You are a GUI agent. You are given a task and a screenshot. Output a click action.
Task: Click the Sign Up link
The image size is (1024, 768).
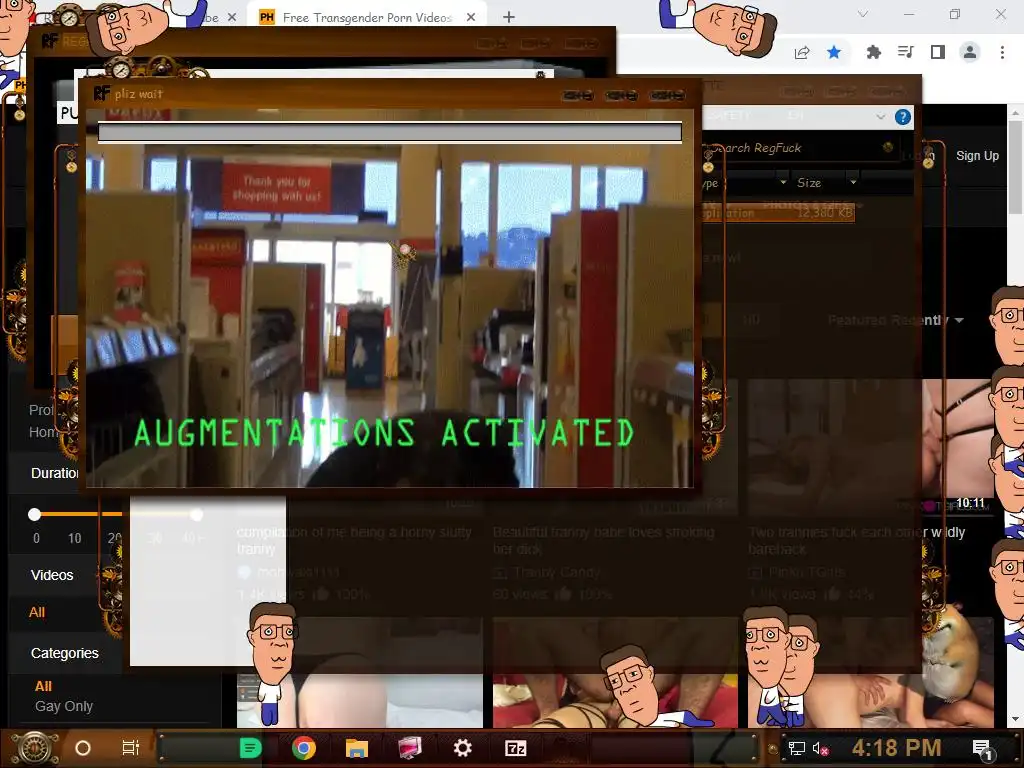(x=977, y=155)
